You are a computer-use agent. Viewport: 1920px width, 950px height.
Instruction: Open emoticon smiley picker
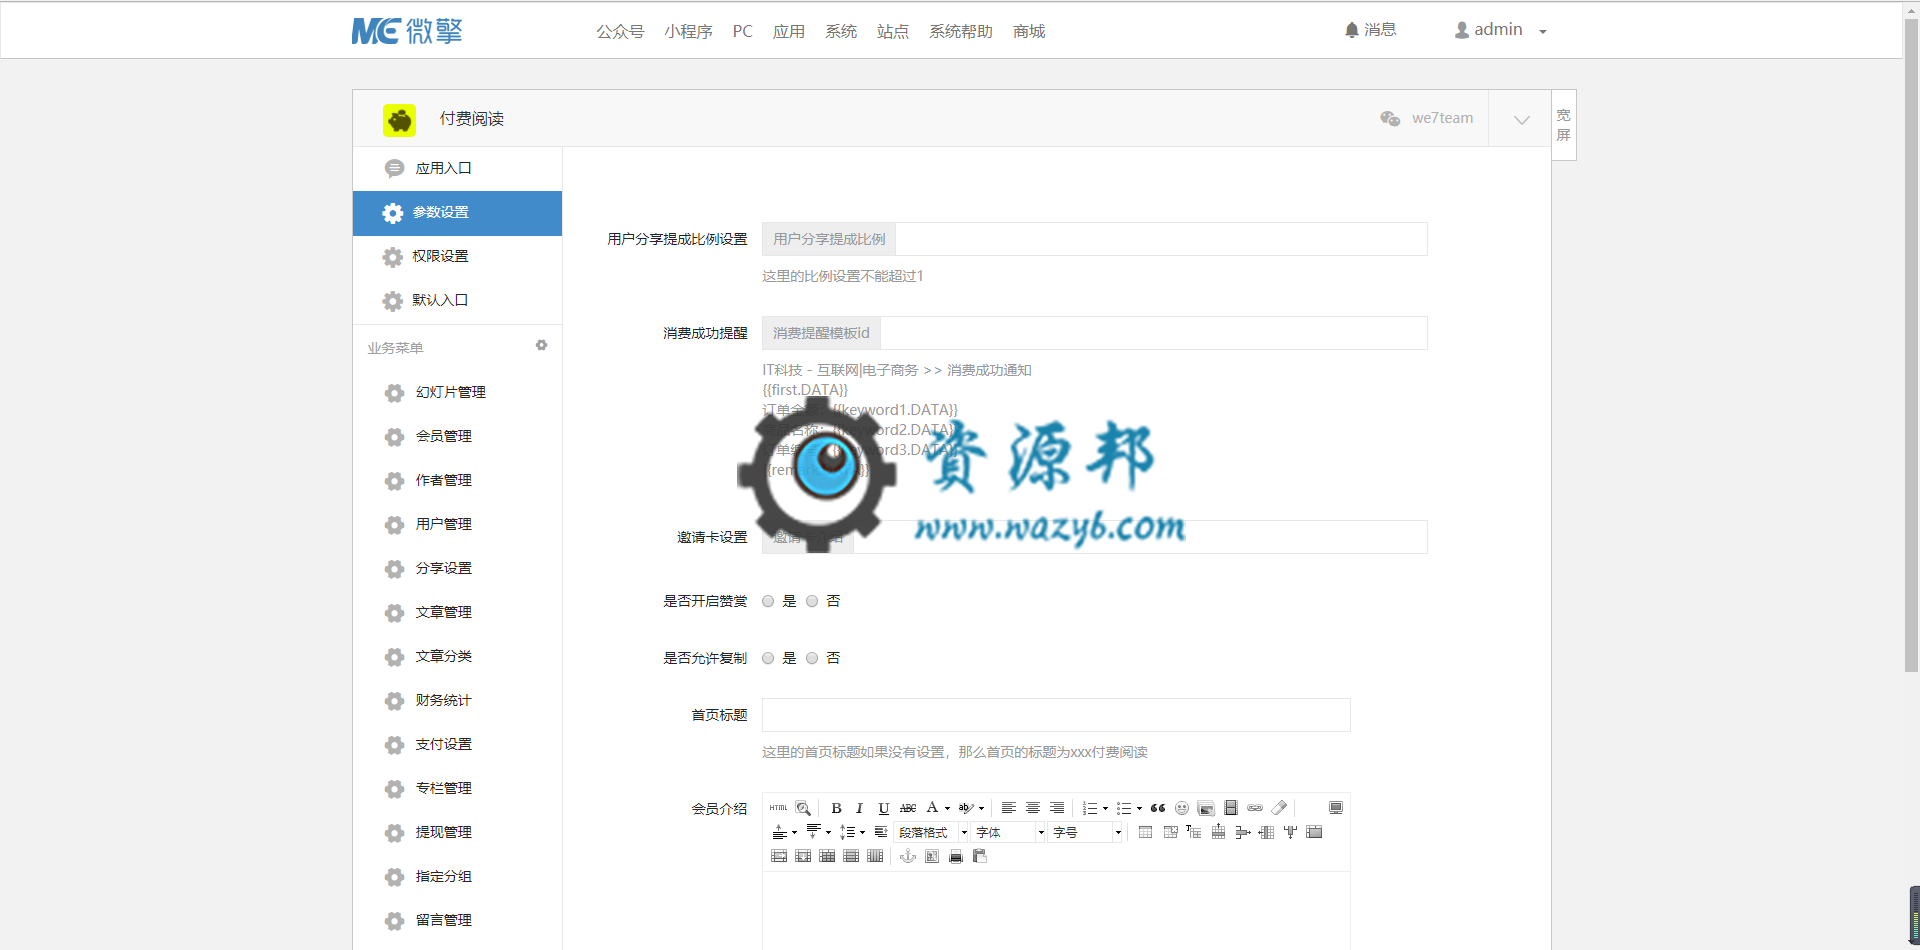(x=1182, y=808)
